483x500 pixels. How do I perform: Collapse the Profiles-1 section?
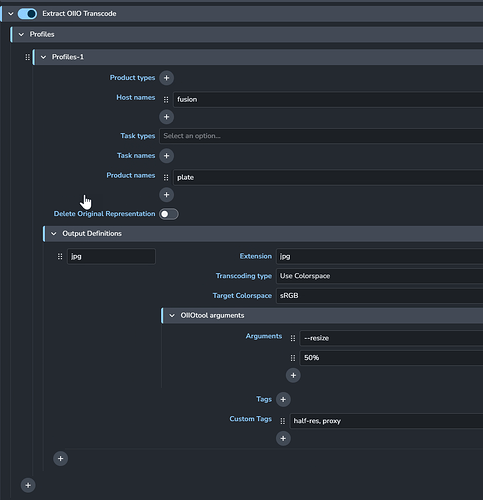coord(43,57)
